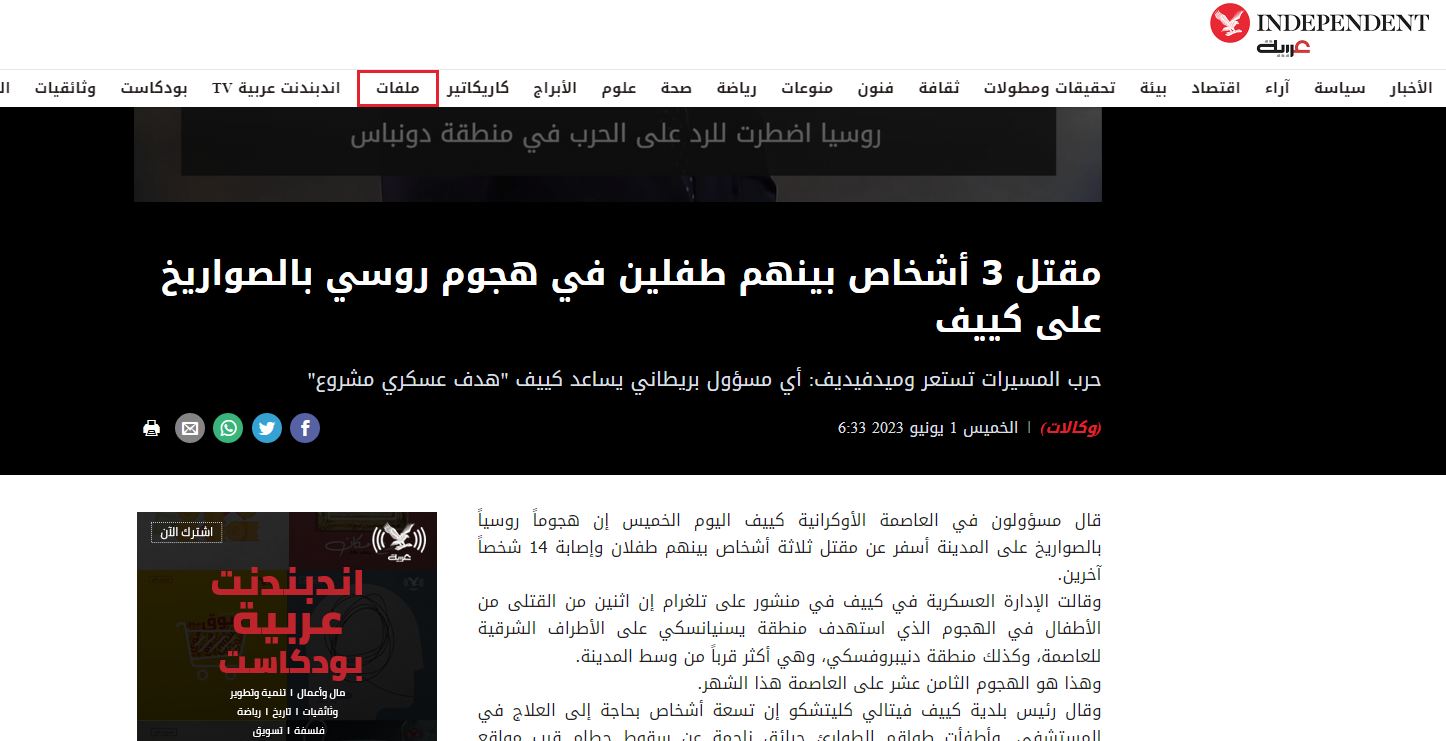Viewport: 1446px width, 741px height.
Task: Go to بودكاست in navigation
Action: 154,88
